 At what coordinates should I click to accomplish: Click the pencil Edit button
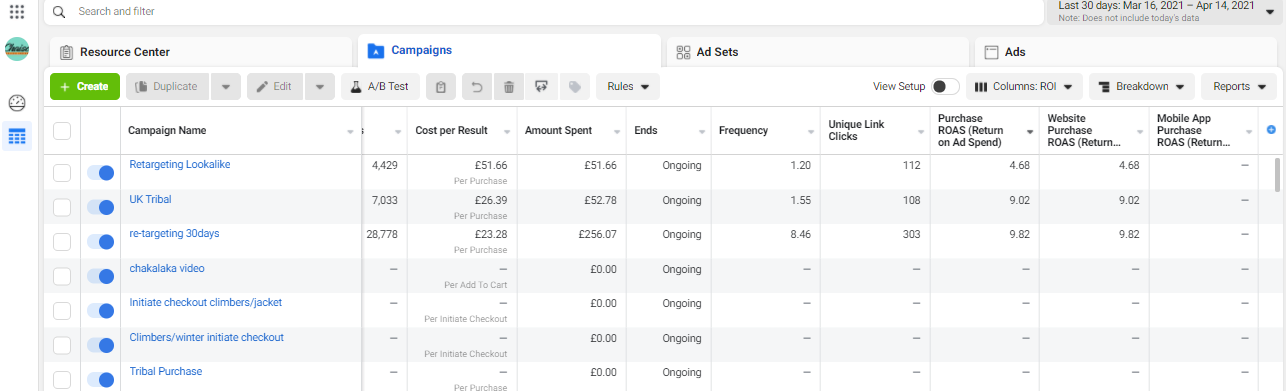275,87
